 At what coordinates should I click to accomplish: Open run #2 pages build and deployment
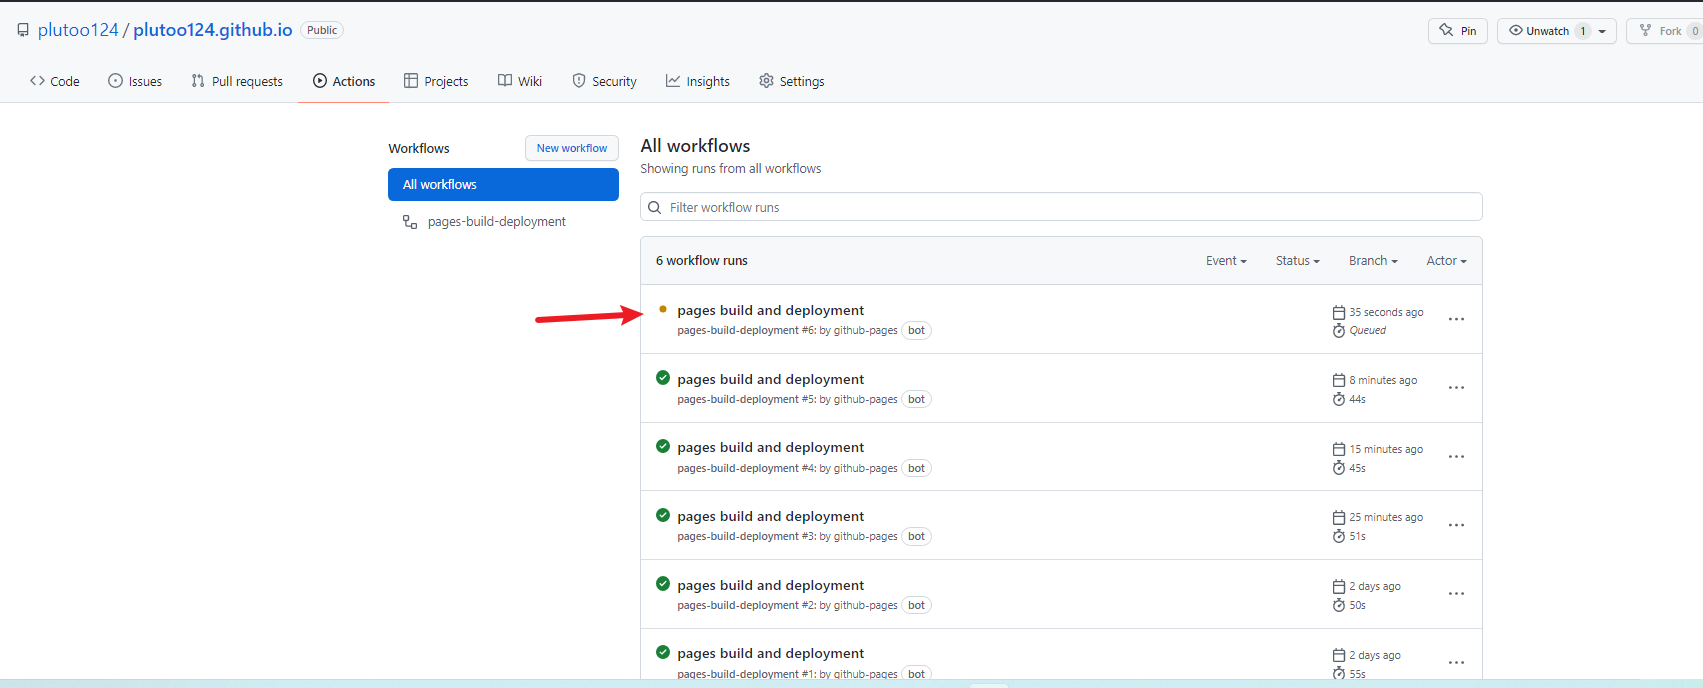(x=770, y=585)
